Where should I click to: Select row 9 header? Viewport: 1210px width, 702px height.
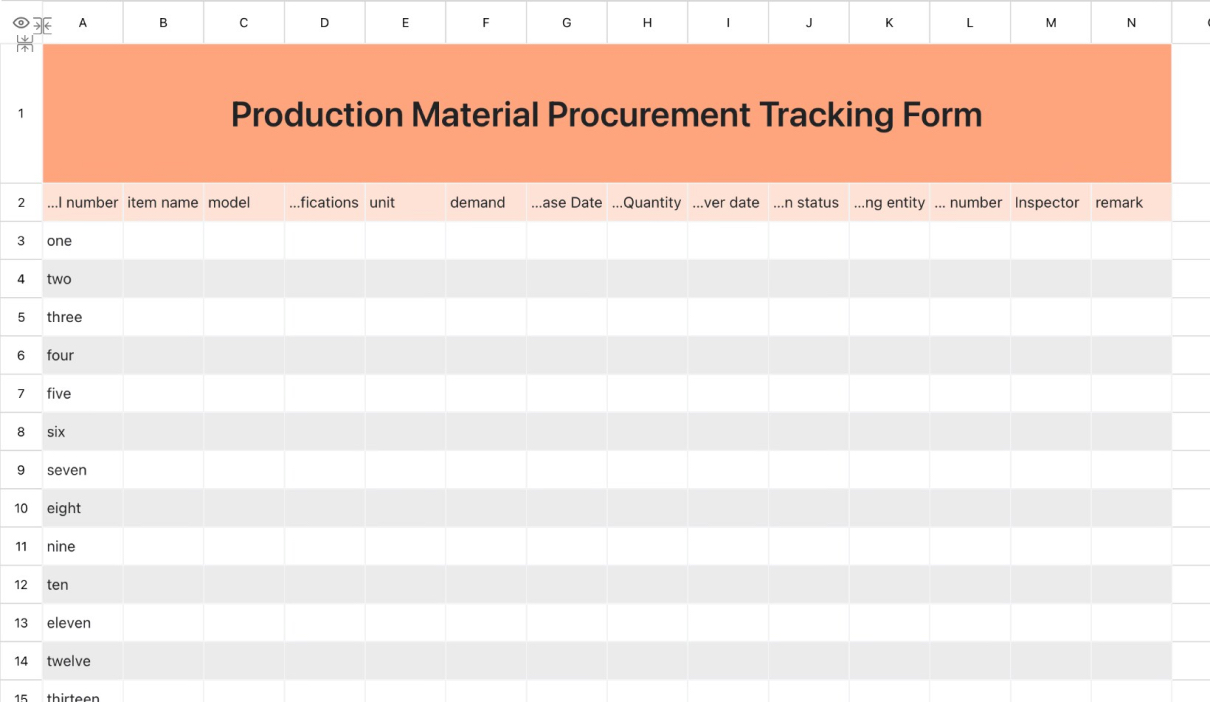[x=21, y=470]
